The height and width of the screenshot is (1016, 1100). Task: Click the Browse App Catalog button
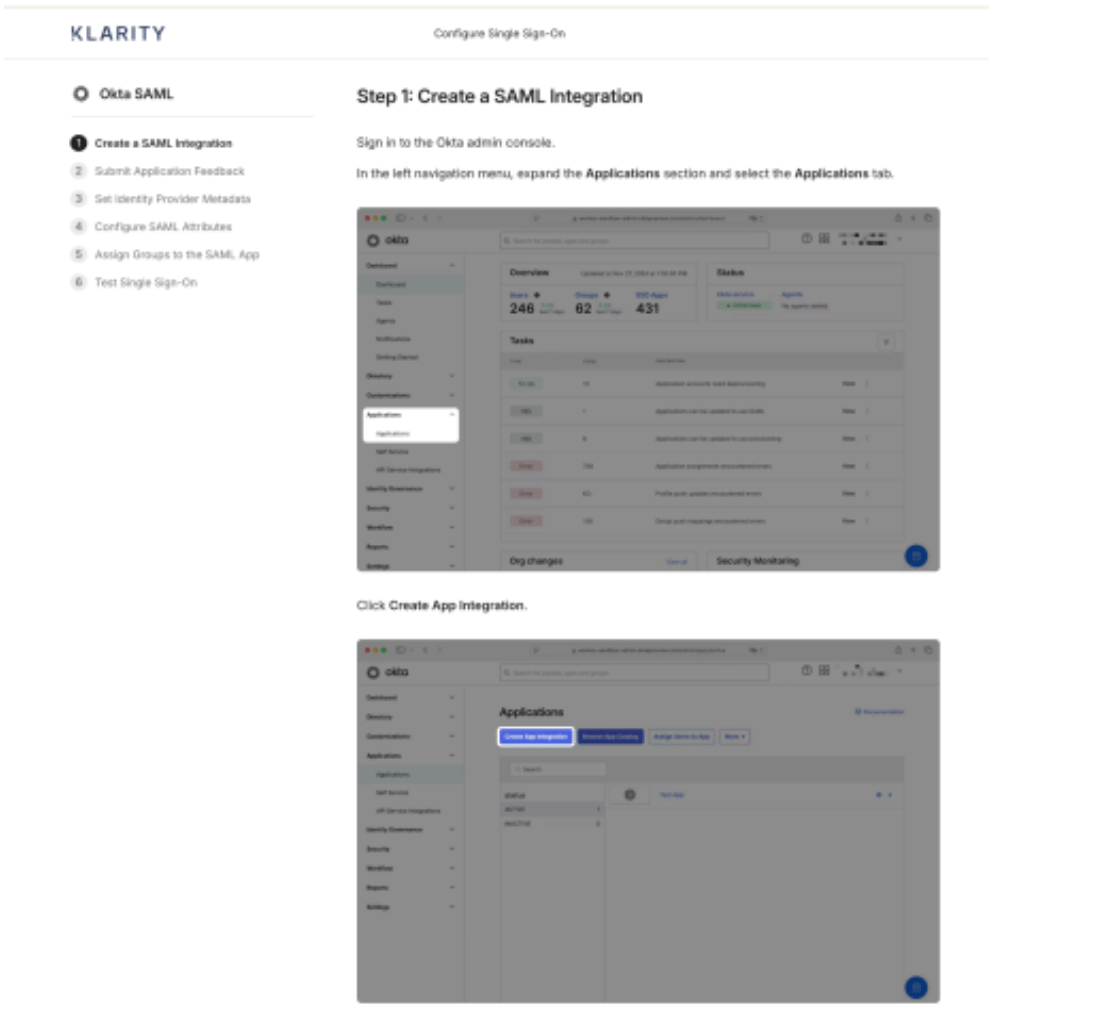(x=610, y=737)
